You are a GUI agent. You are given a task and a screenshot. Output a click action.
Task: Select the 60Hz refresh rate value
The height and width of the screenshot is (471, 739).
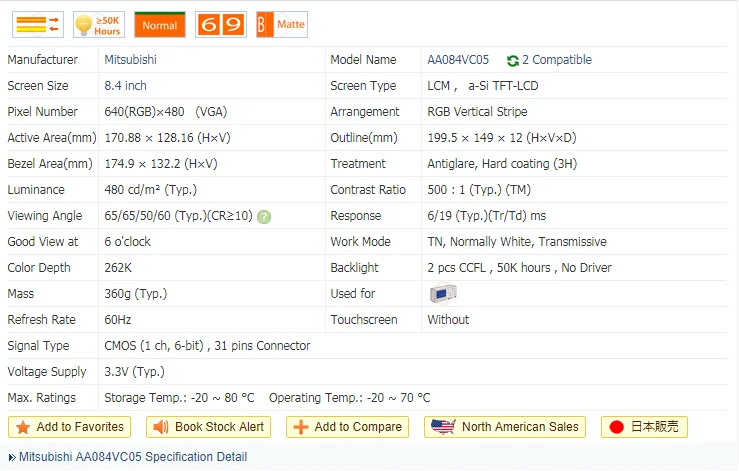click(x=118, y=320)
